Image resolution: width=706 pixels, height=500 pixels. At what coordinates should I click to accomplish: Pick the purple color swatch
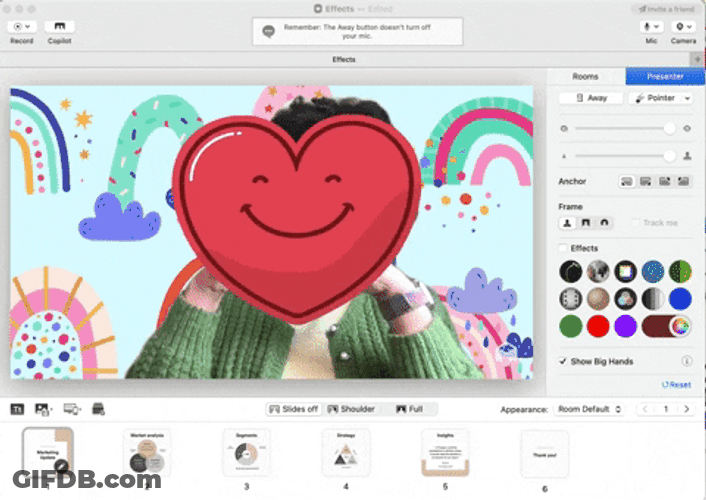[625, 326]
